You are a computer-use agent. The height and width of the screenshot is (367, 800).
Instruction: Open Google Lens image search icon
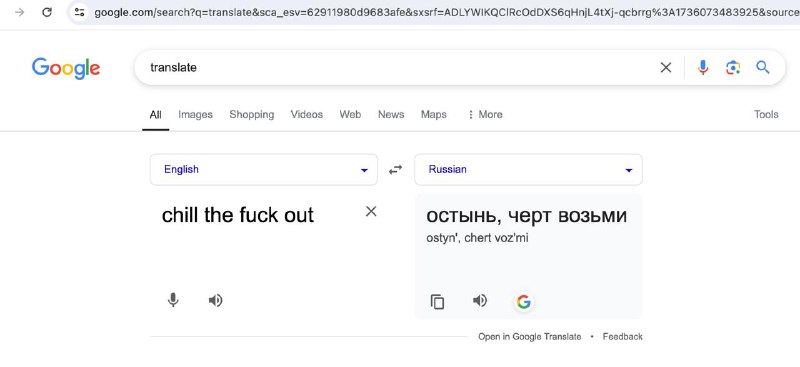[x=733, y=67]
